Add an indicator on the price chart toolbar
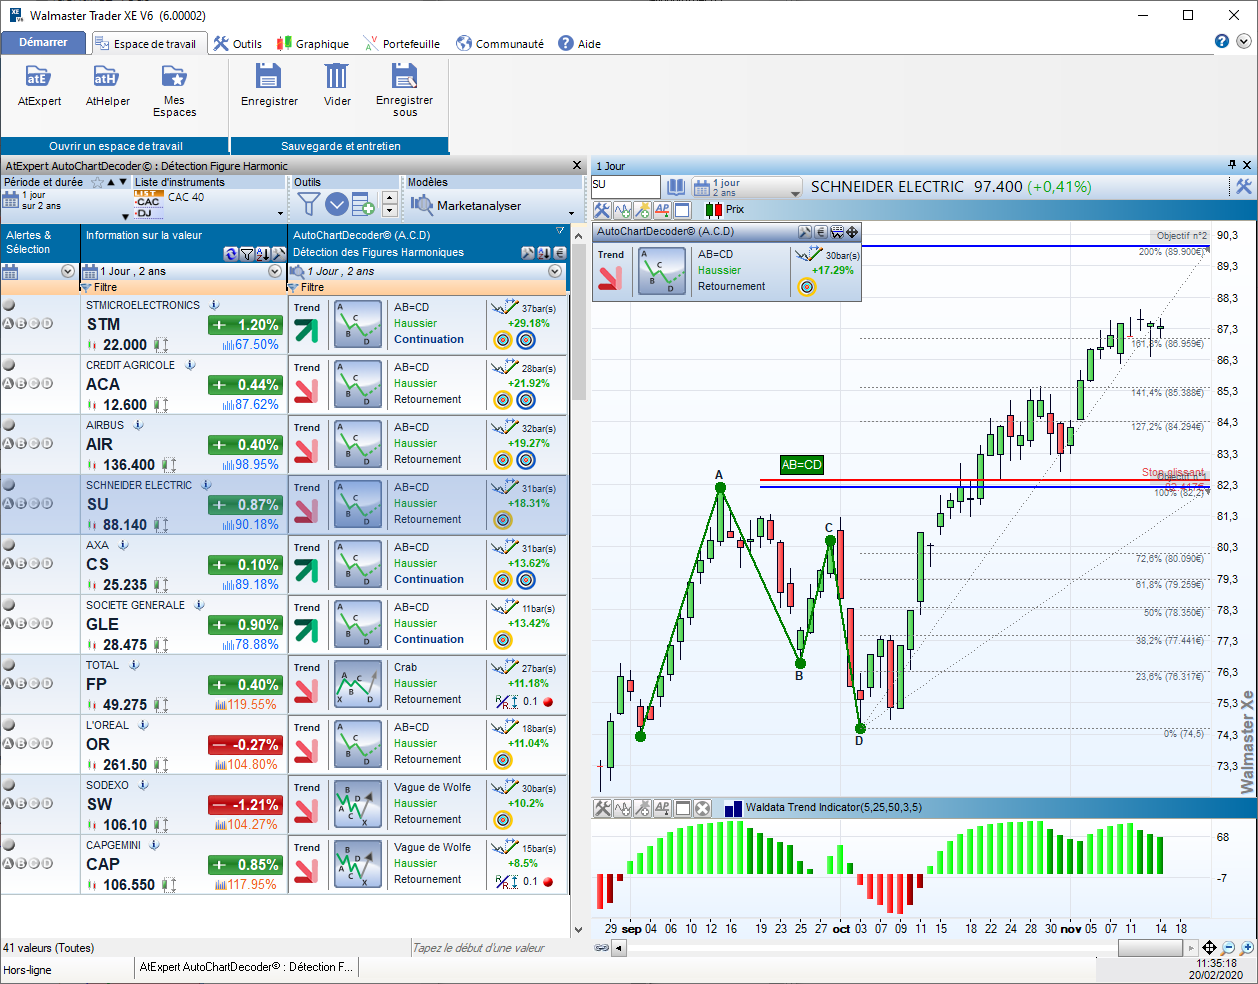Viewport: 1258px width, 984px height. click(x=622, y=210)
